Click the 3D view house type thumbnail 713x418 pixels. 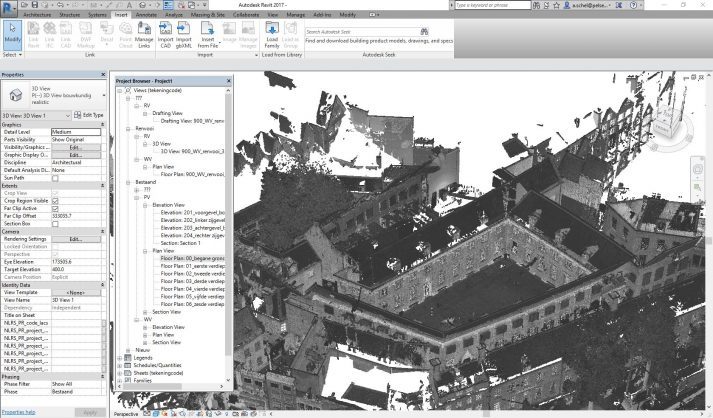click(x=16, y=95)
